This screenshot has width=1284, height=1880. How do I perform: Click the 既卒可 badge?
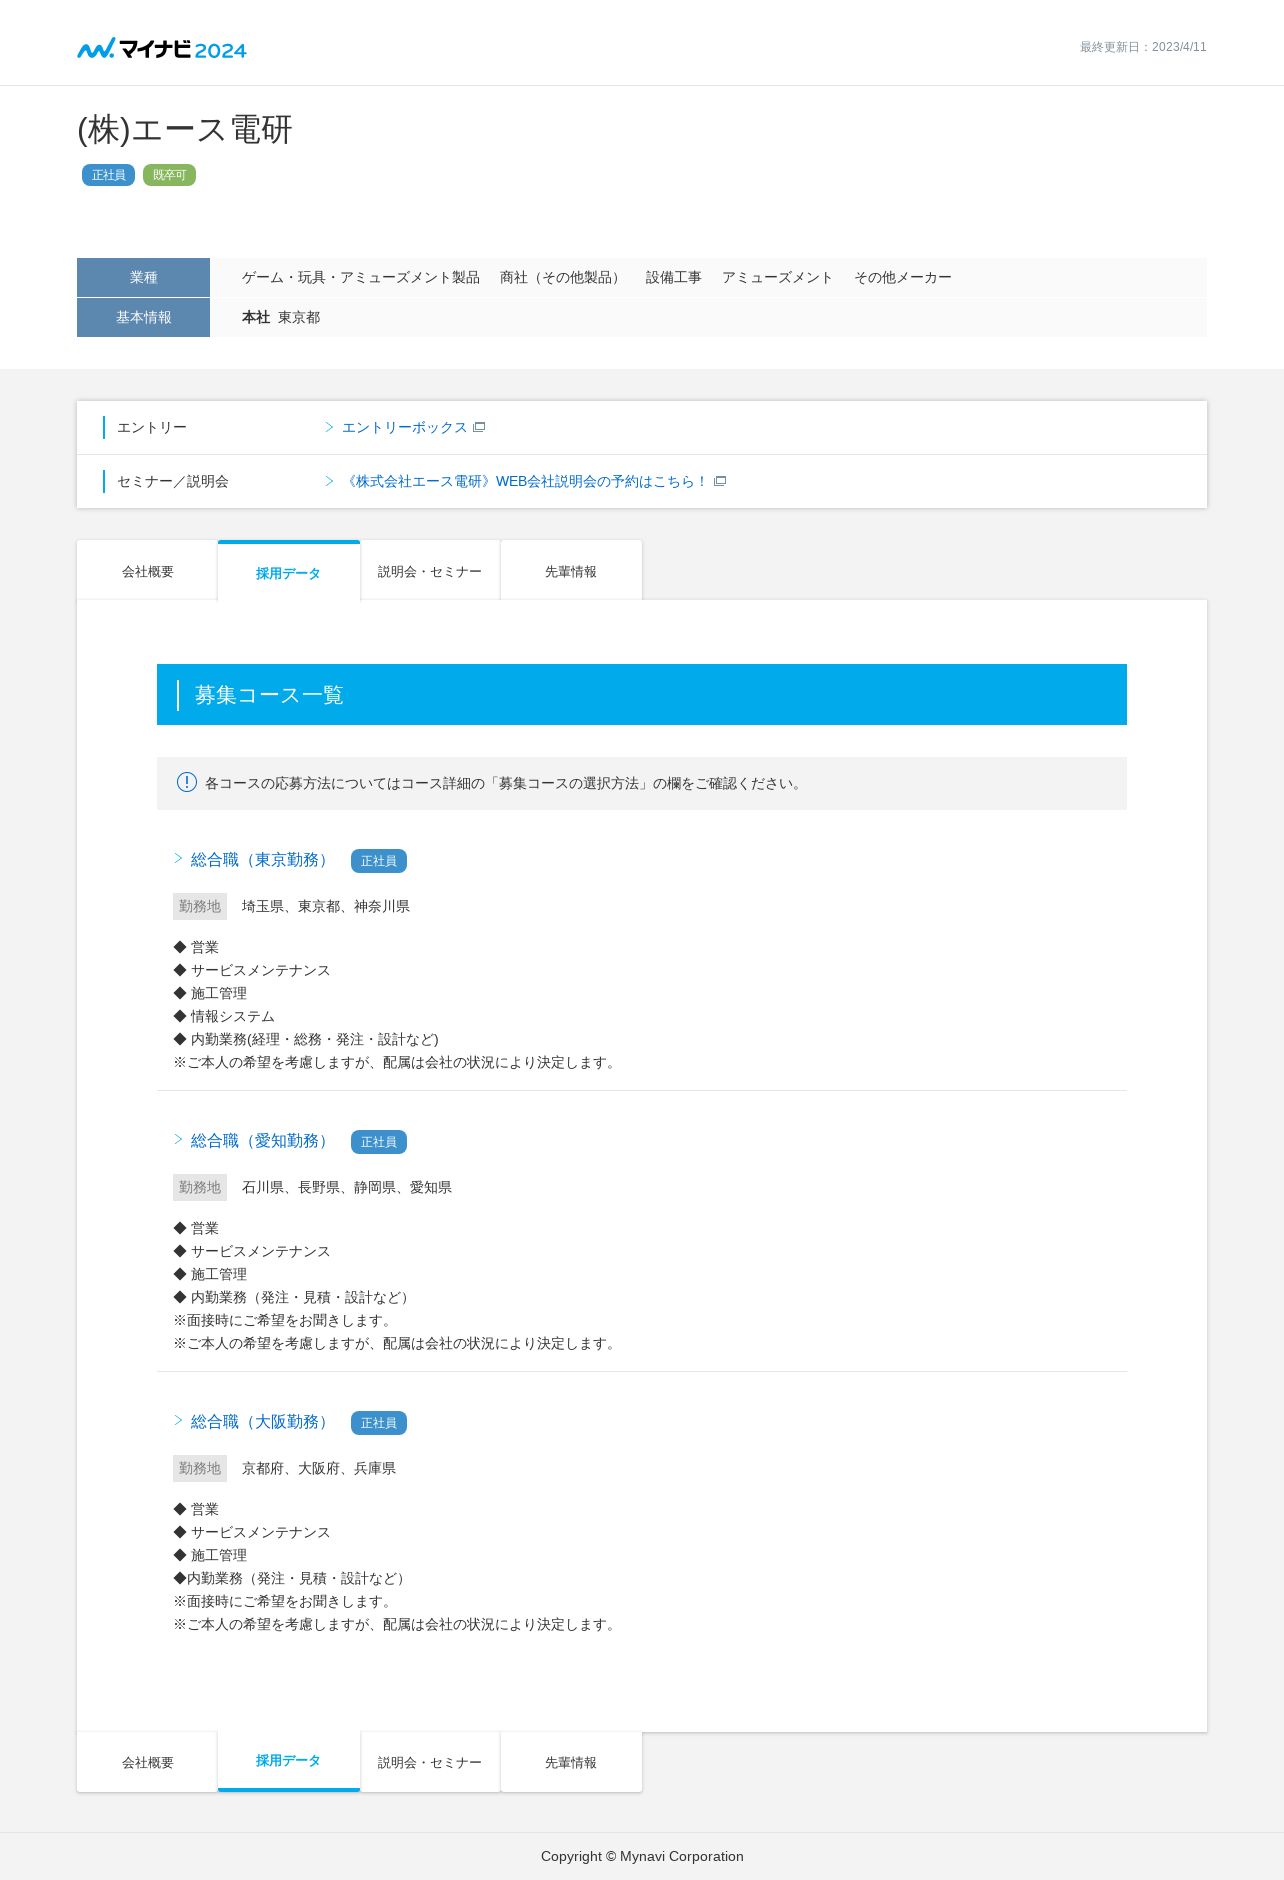pyautogui.click(x=169, y=175)
